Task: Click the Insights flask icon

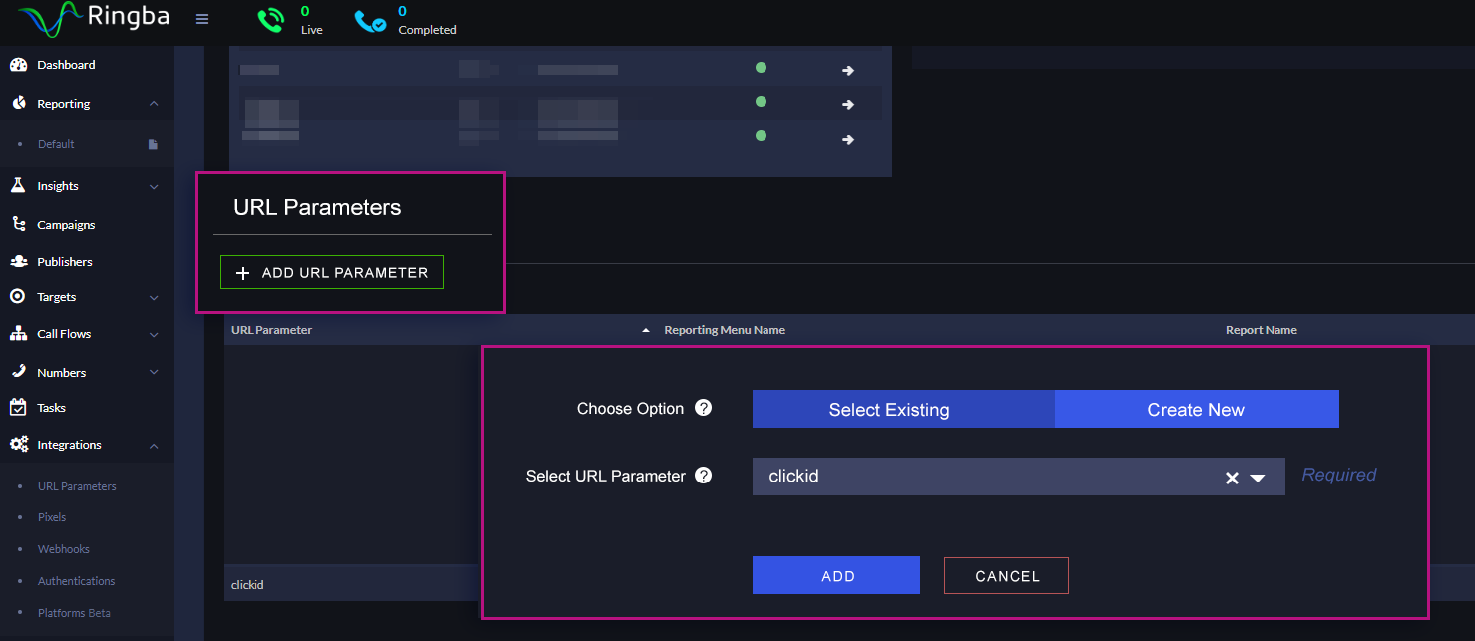Action: click(x=18, y=185)
